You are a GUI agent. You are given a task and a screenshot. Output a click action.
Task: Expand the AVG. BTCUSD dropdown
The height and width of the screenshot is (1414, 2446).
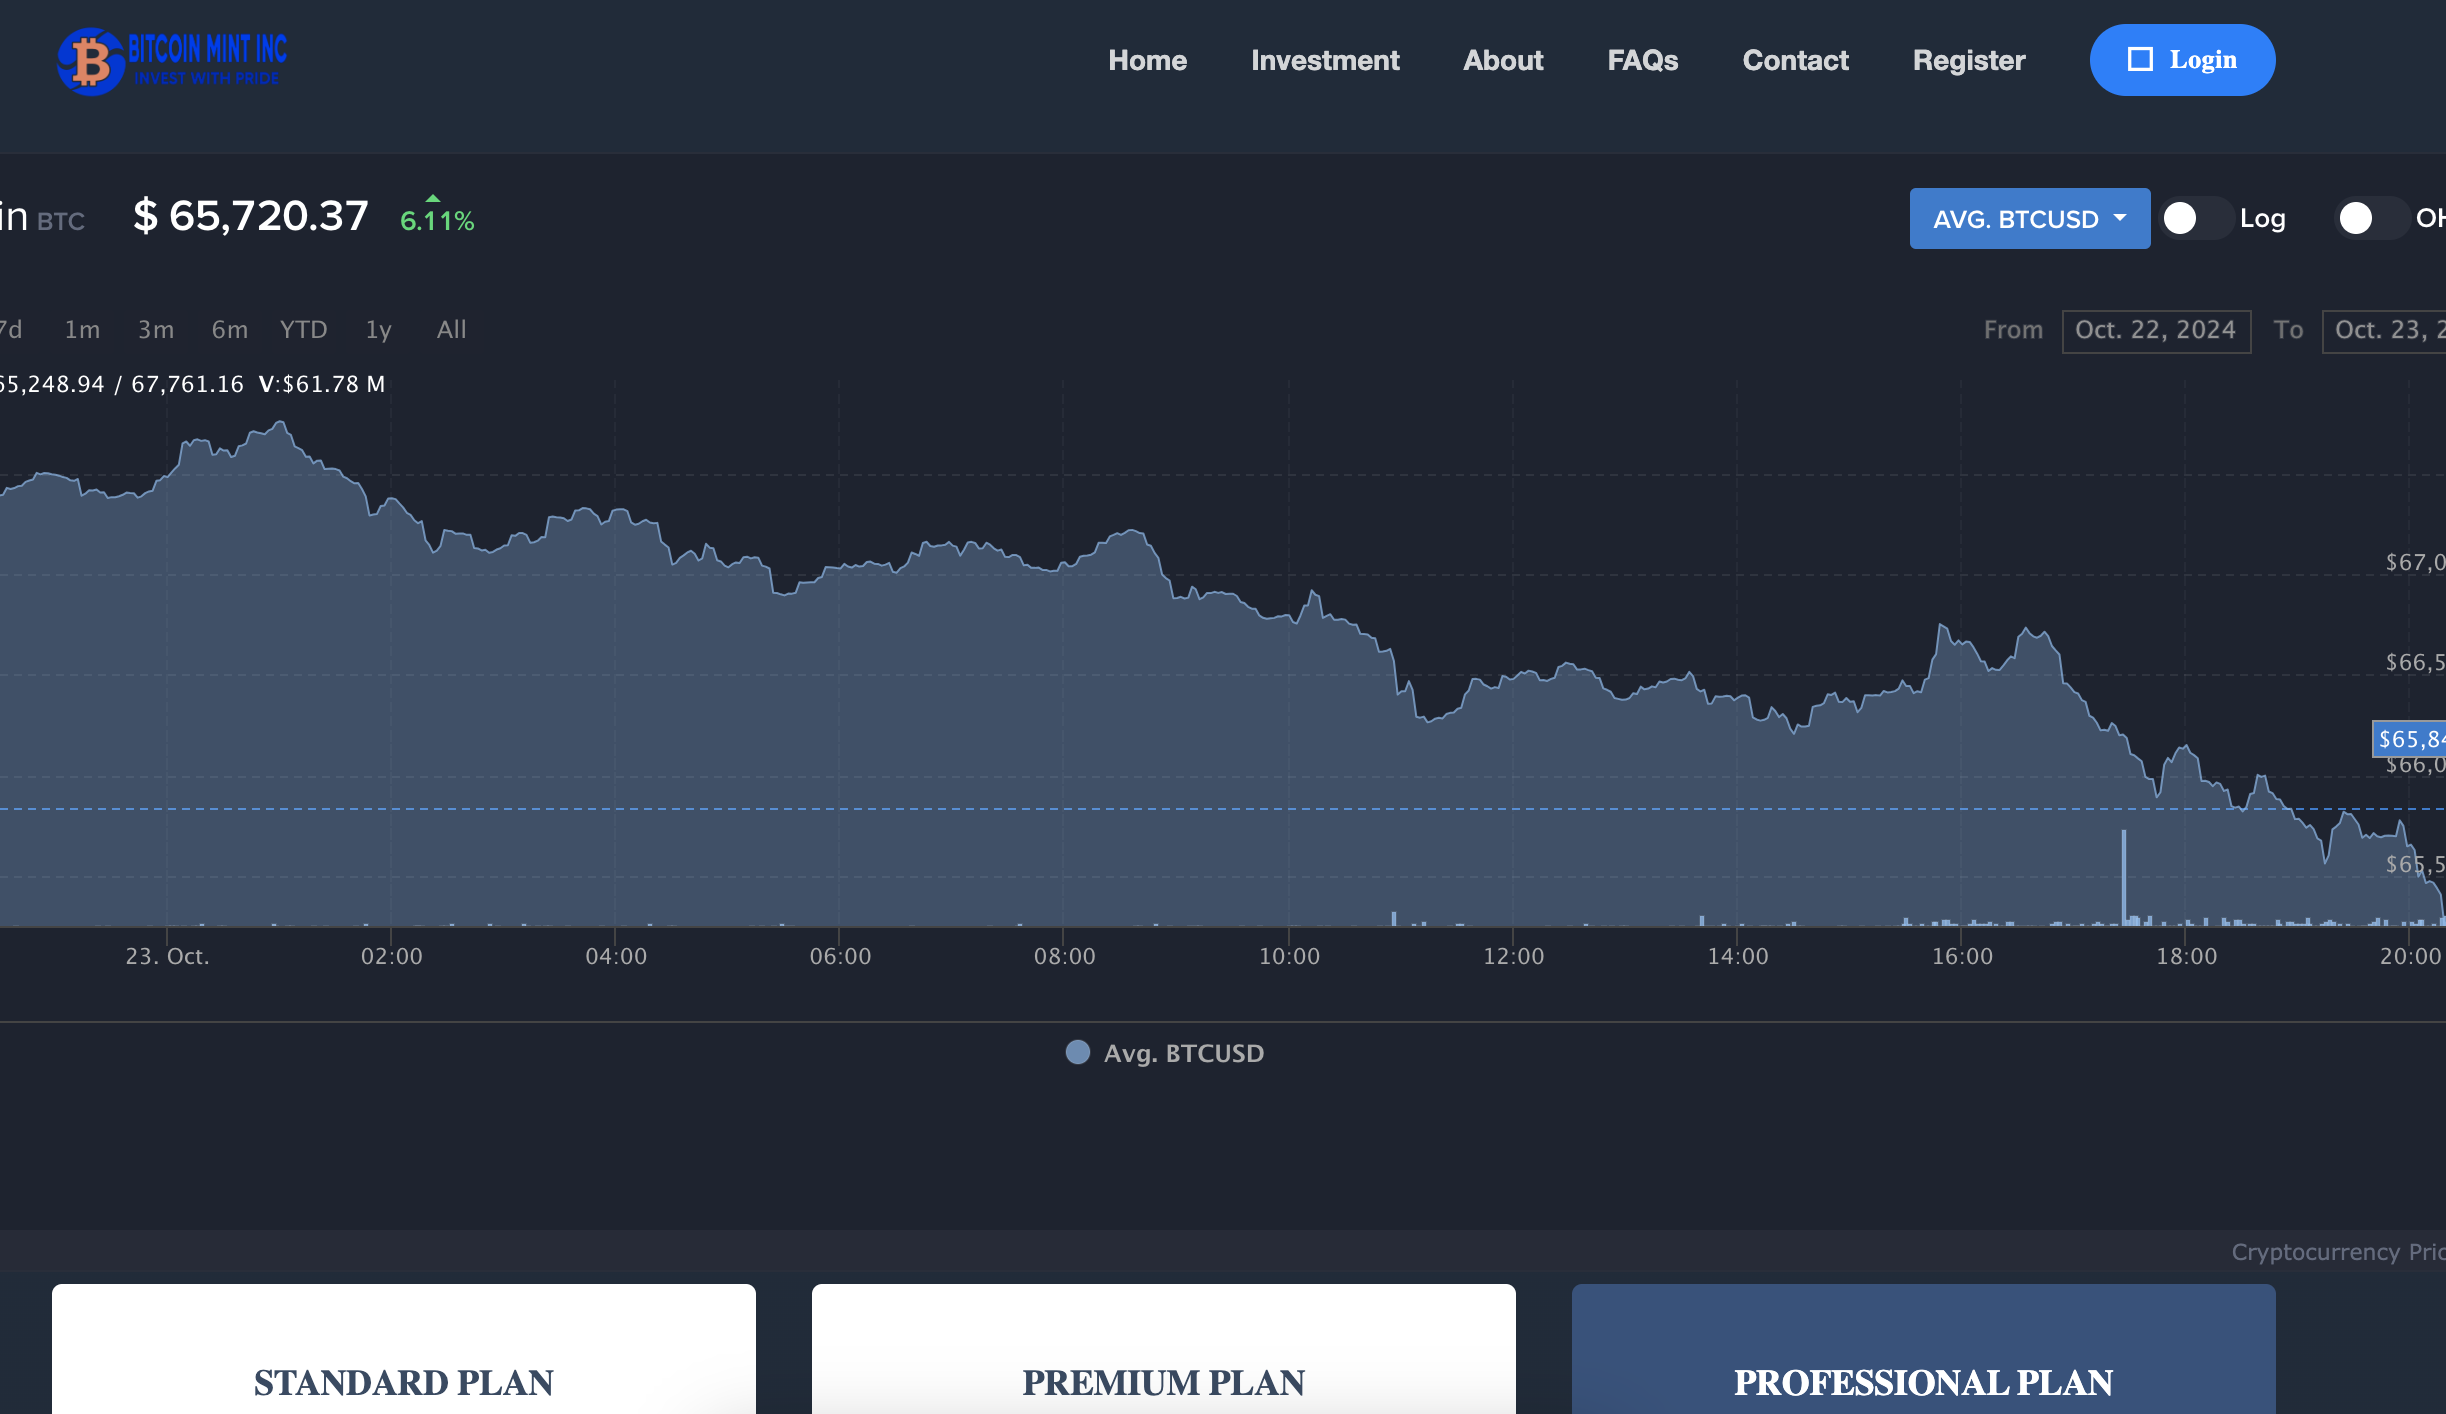[2029, 218]
